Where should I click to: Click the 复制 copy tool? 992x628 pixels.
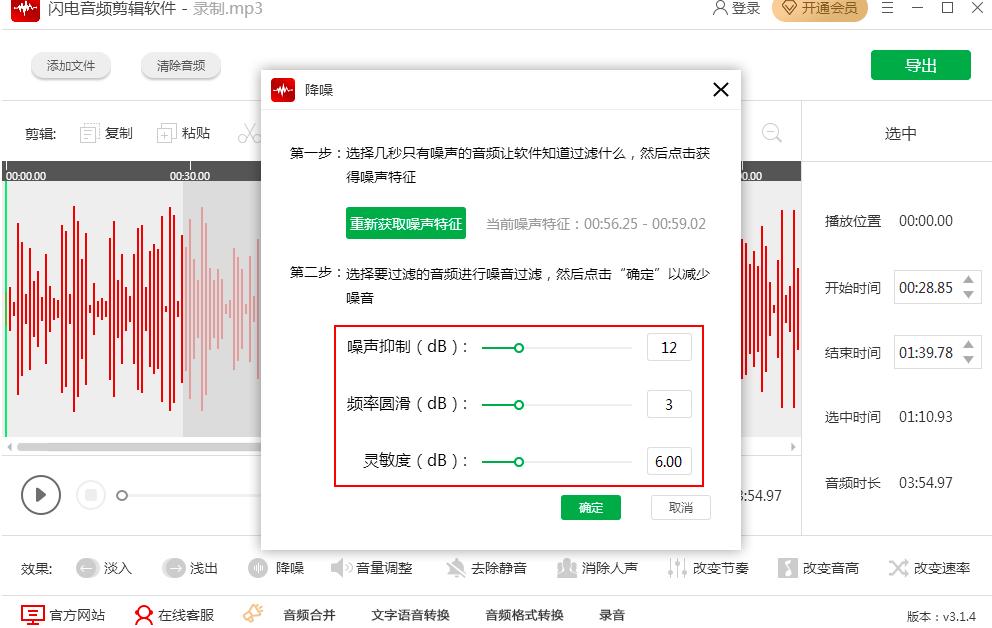106,133
